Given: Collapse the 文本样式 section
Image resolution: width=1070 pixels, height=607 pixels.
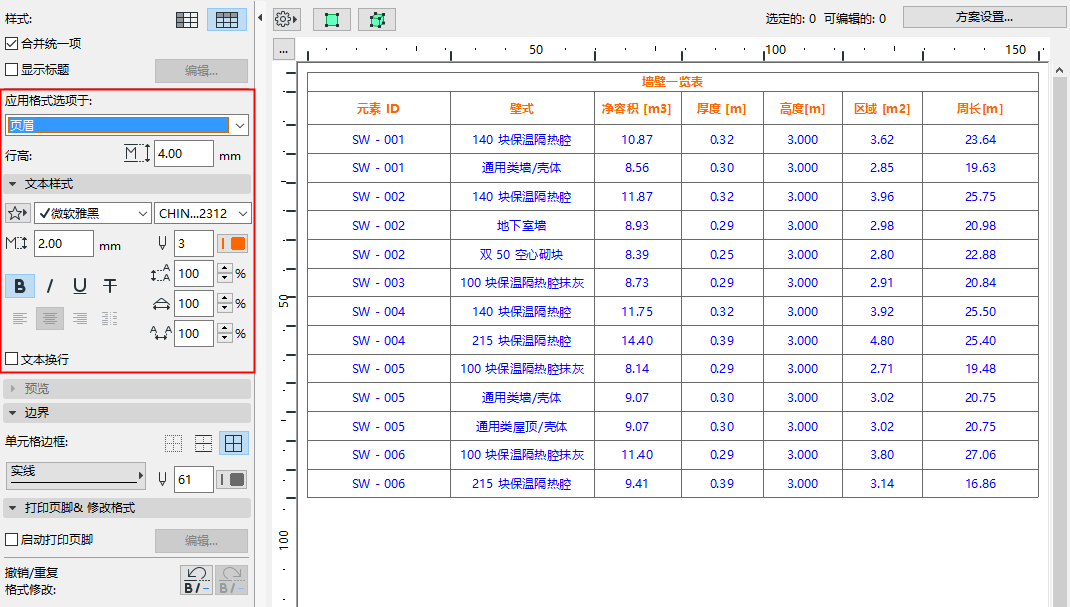Looking at the screenshot, I should pyautogui.click(x=12, y=184).
